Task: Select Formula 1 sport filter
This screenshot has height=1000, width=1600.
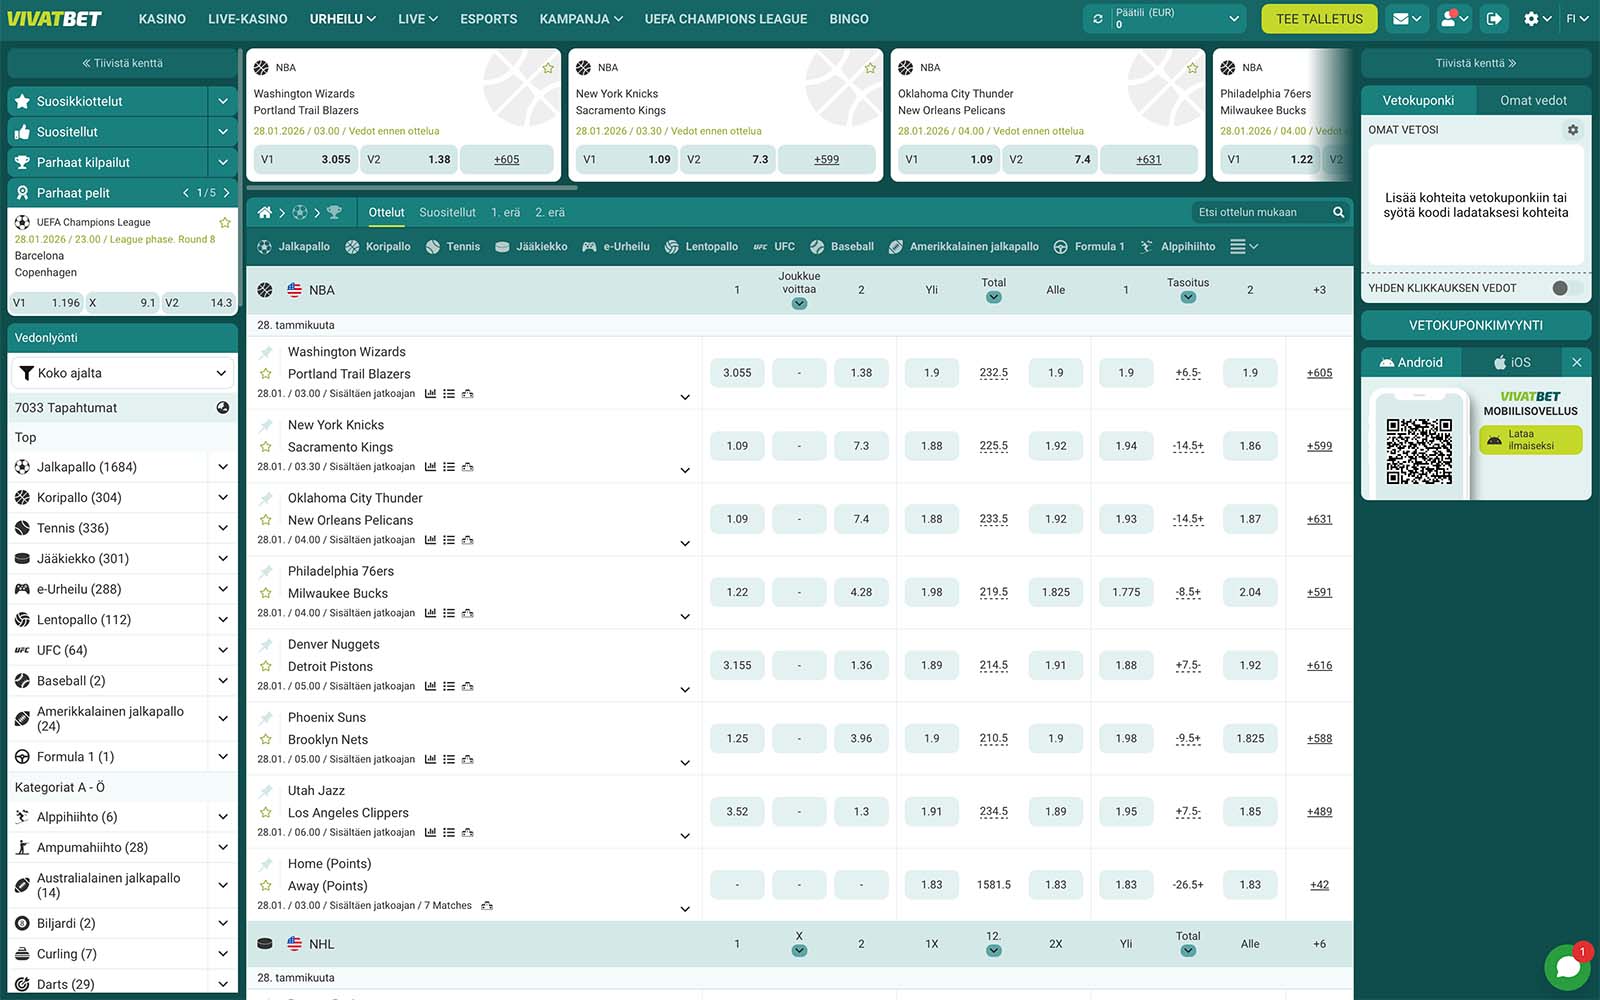Action: coord(1091,247)
